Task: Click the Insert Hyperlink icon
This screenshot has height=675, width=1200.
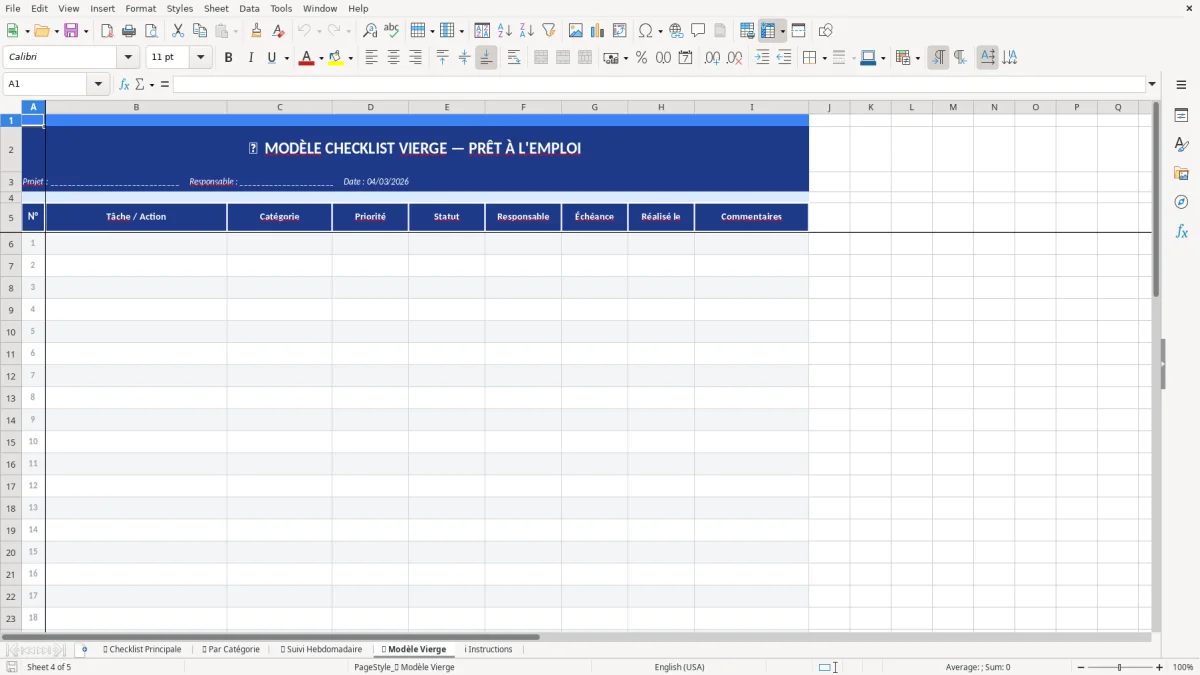Action: [676, 31]
